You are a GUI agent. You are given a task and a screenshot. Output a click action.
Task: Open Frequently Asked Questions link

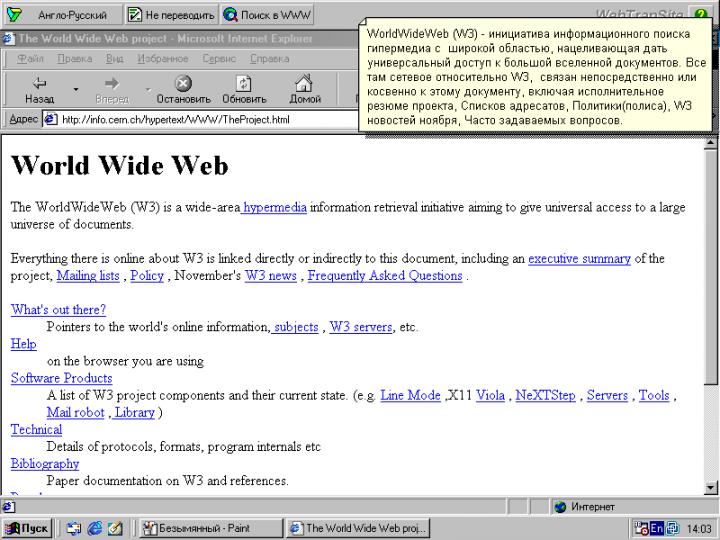tap(385, 276)
